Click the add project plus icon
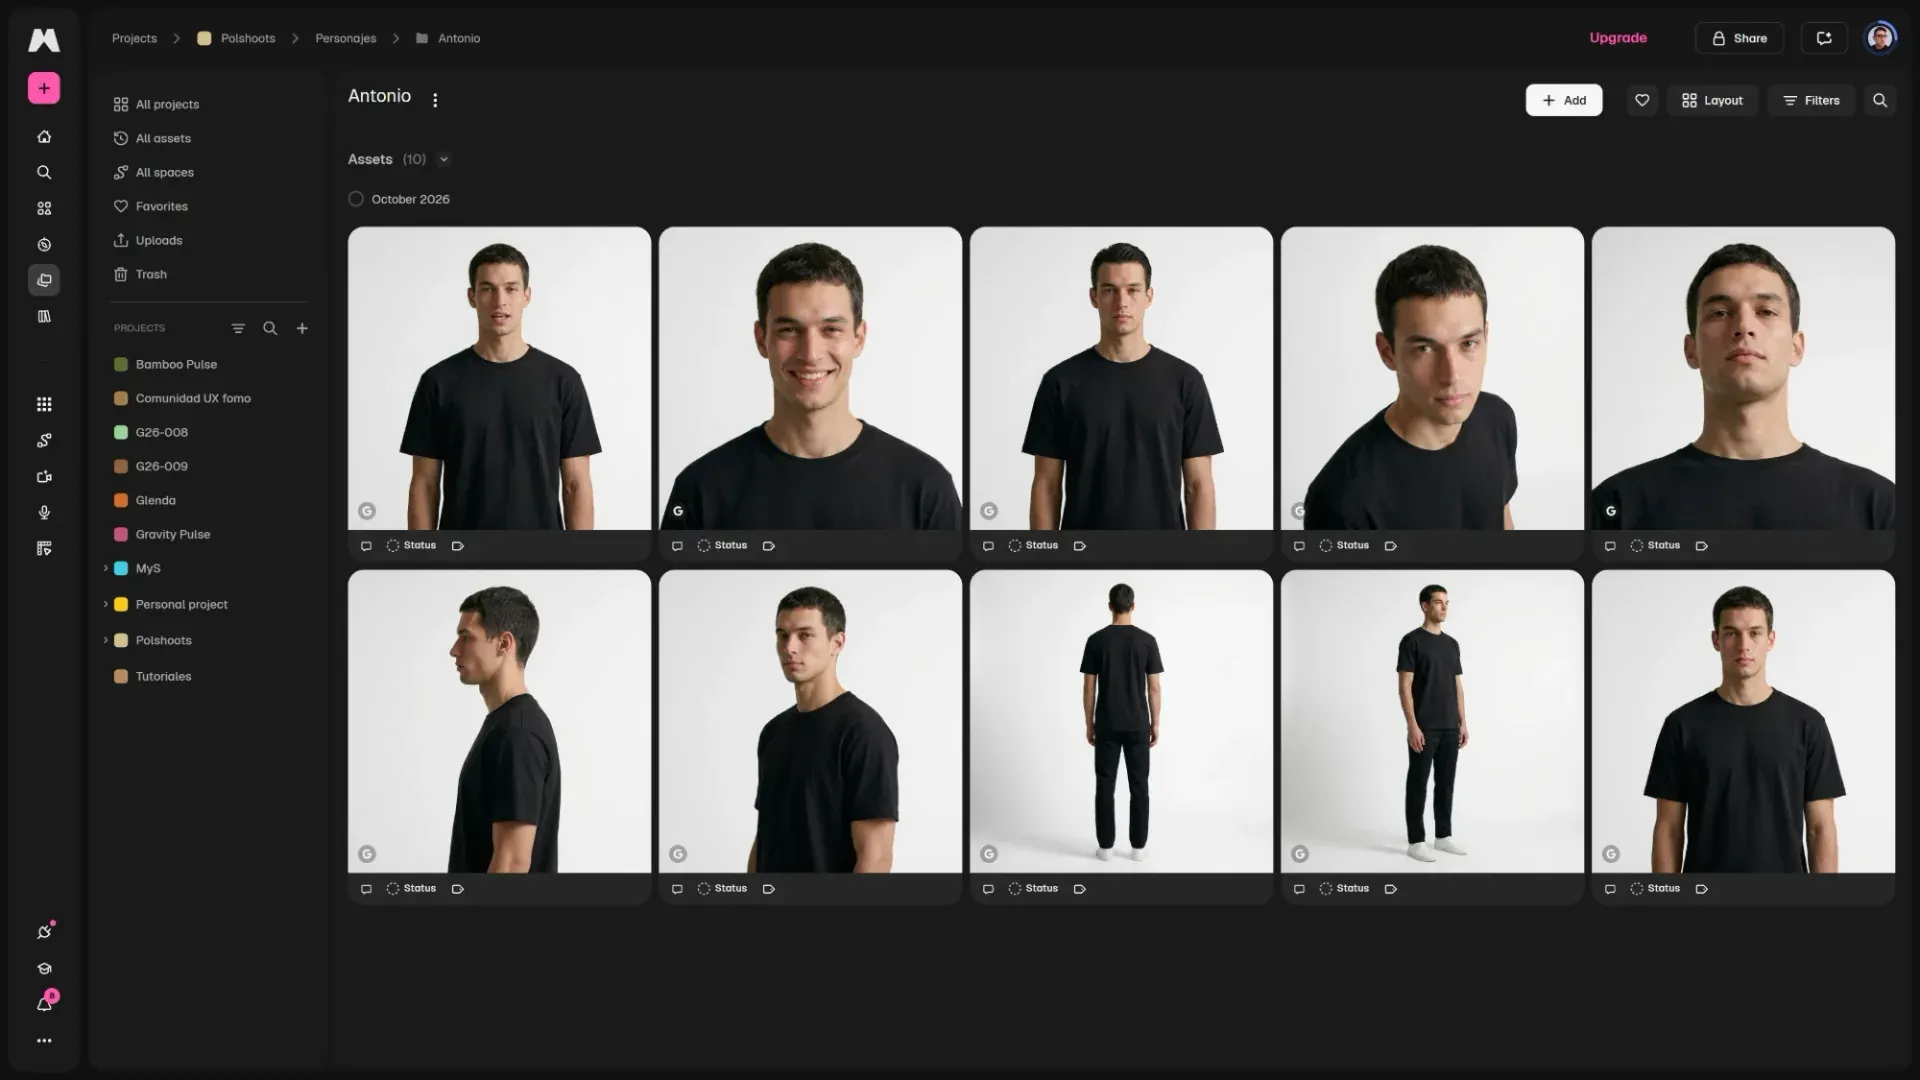Viewport: 1920px width, 1080px height. coord(302,328)
